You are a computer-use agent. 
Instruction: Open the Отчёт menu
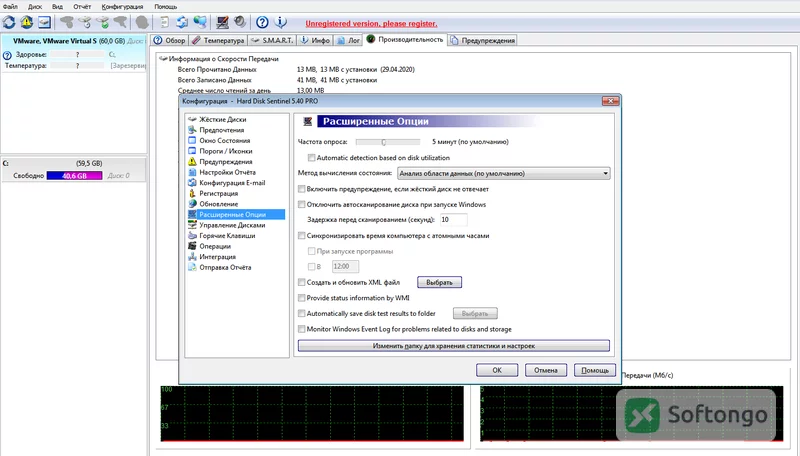[x=82, y=7]
